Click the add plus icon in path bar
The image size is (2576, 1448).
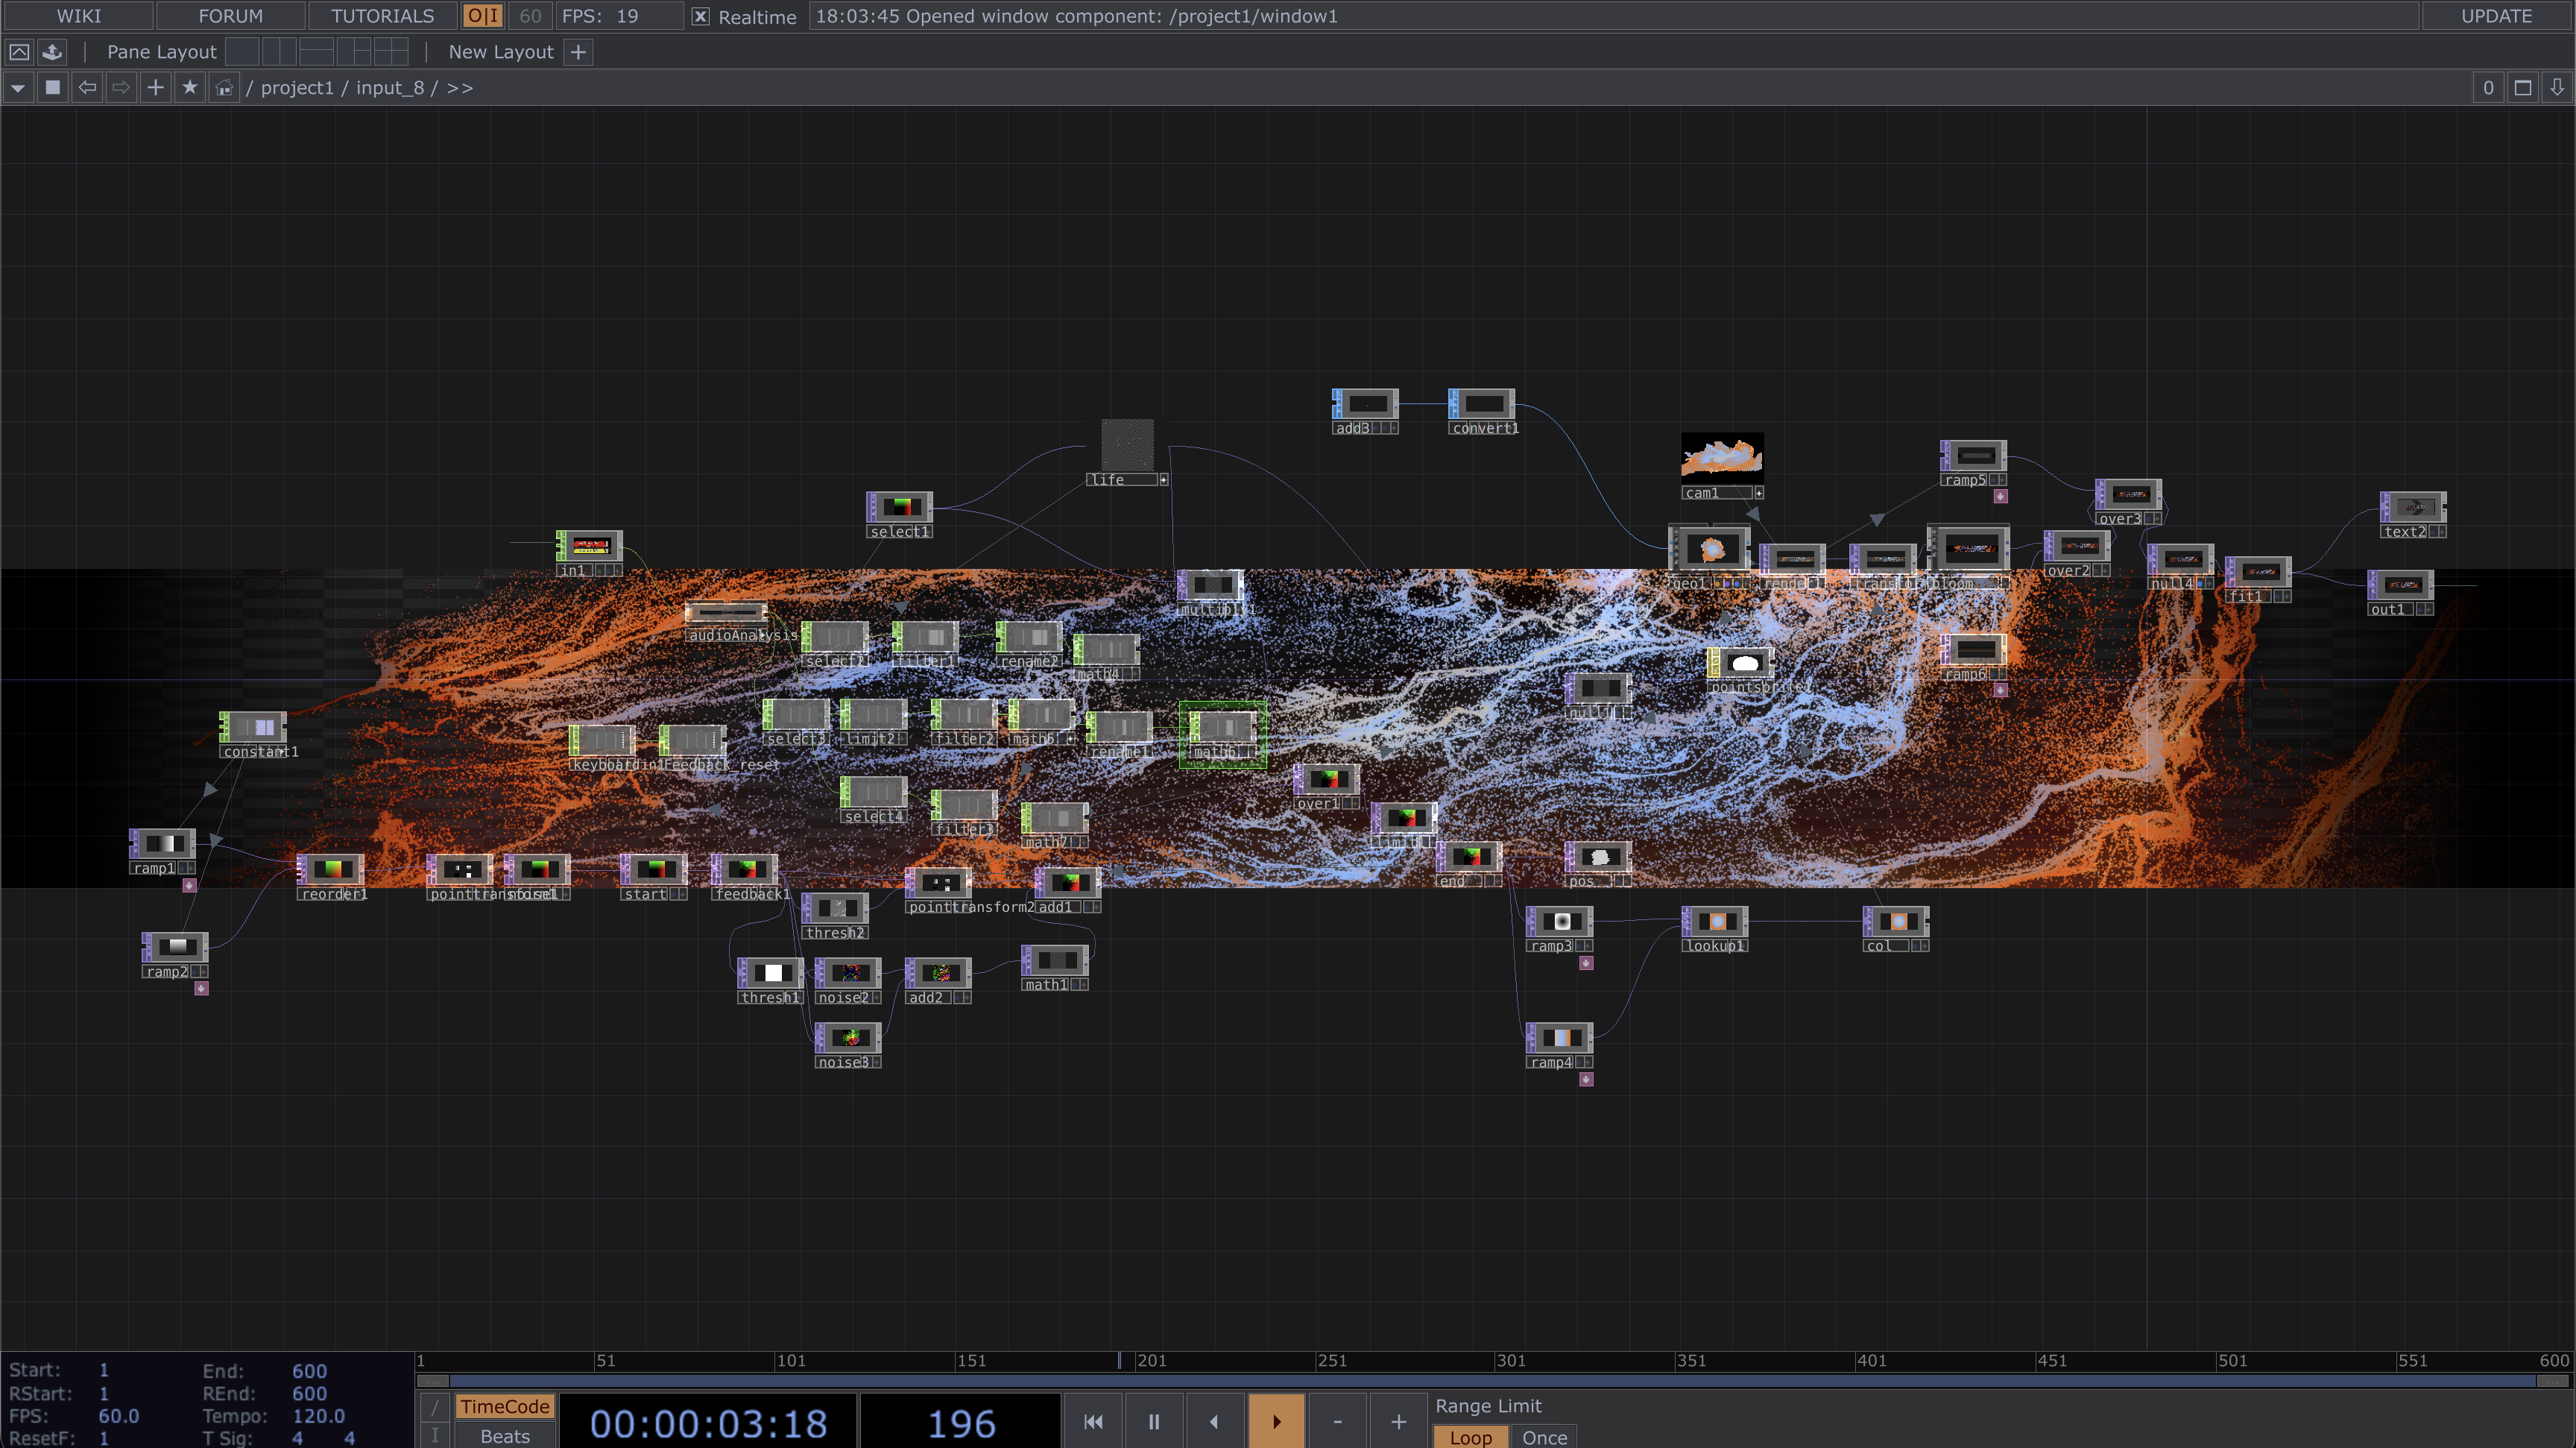pyautogui.click(x=155, y=88)
